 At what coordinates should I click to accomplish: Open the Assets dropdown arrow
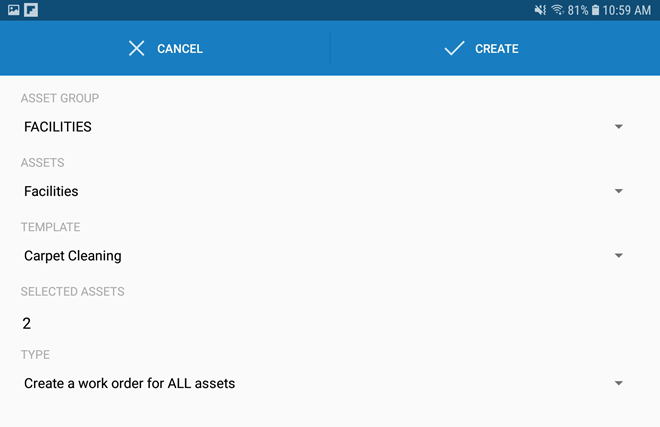(619, 191)
